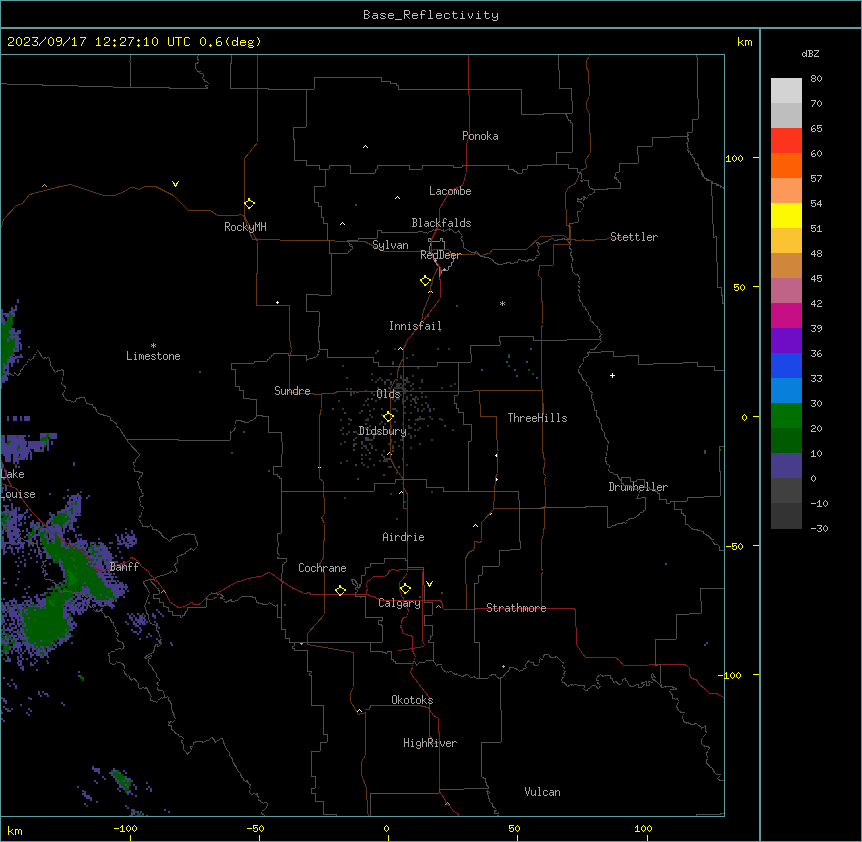
Task: Click the Lacombe city label
Action: pyautogui.click(x=450, y=191)
